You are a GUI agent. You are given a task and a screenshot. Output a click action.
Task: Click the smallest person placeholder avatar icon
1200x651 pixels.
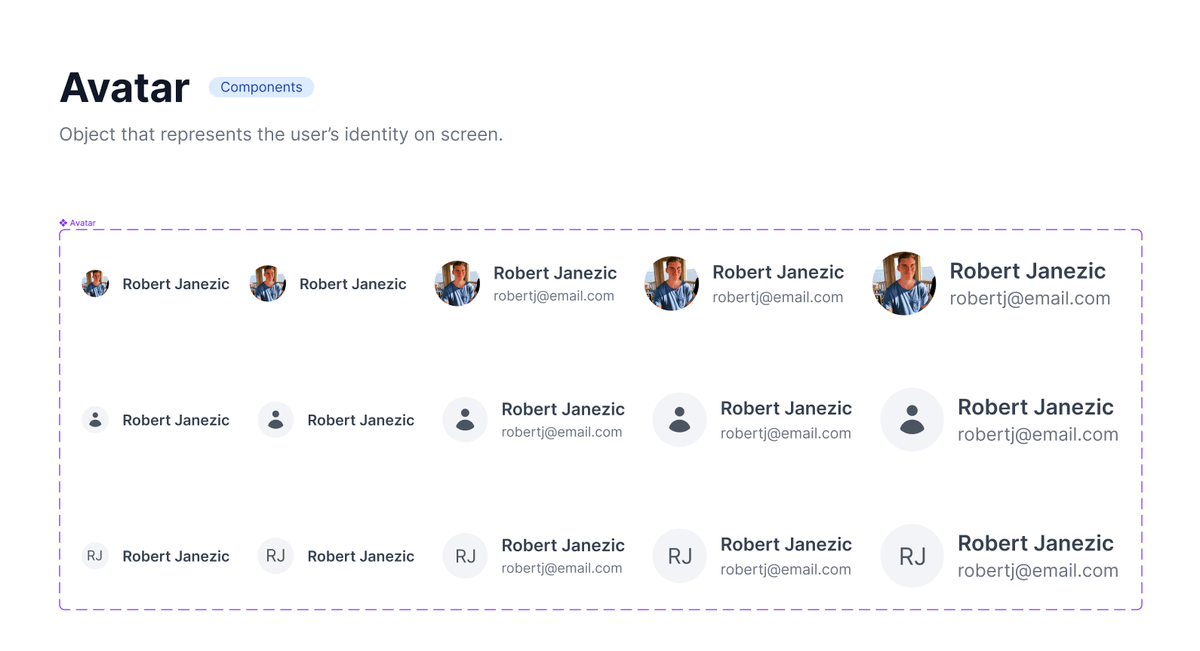95,420
